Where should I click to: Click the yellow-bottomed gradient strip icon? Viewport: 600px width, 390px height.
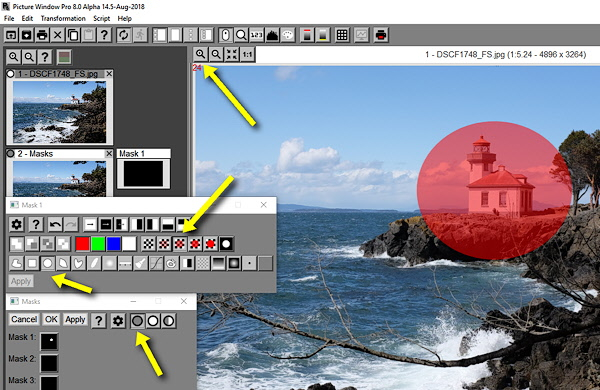coord(323,35)
